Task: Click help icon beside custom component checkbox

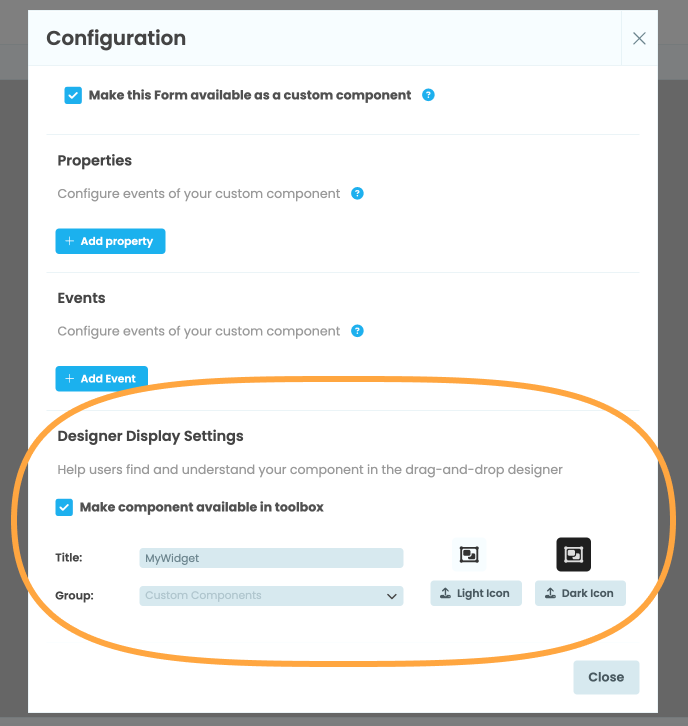Action: pyautogui.click(x=428, y=95)
